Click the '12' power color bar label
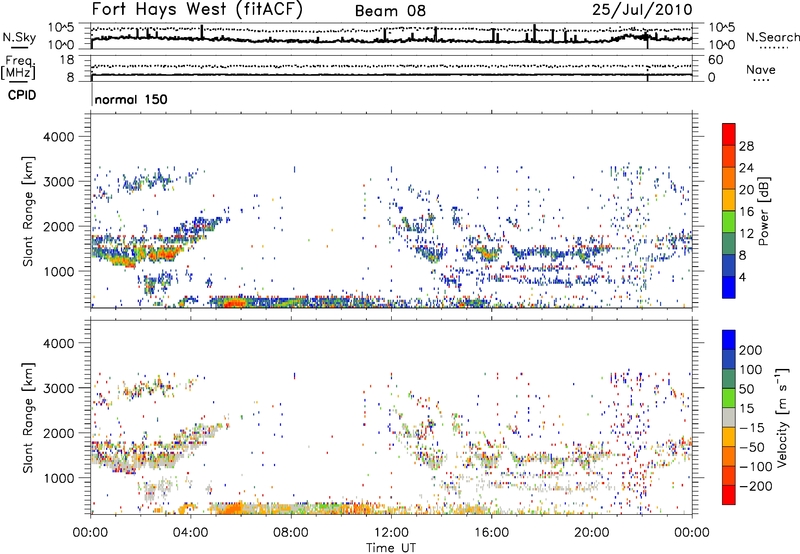The height and width of the screenshot is (554, 800). point(746,234)
